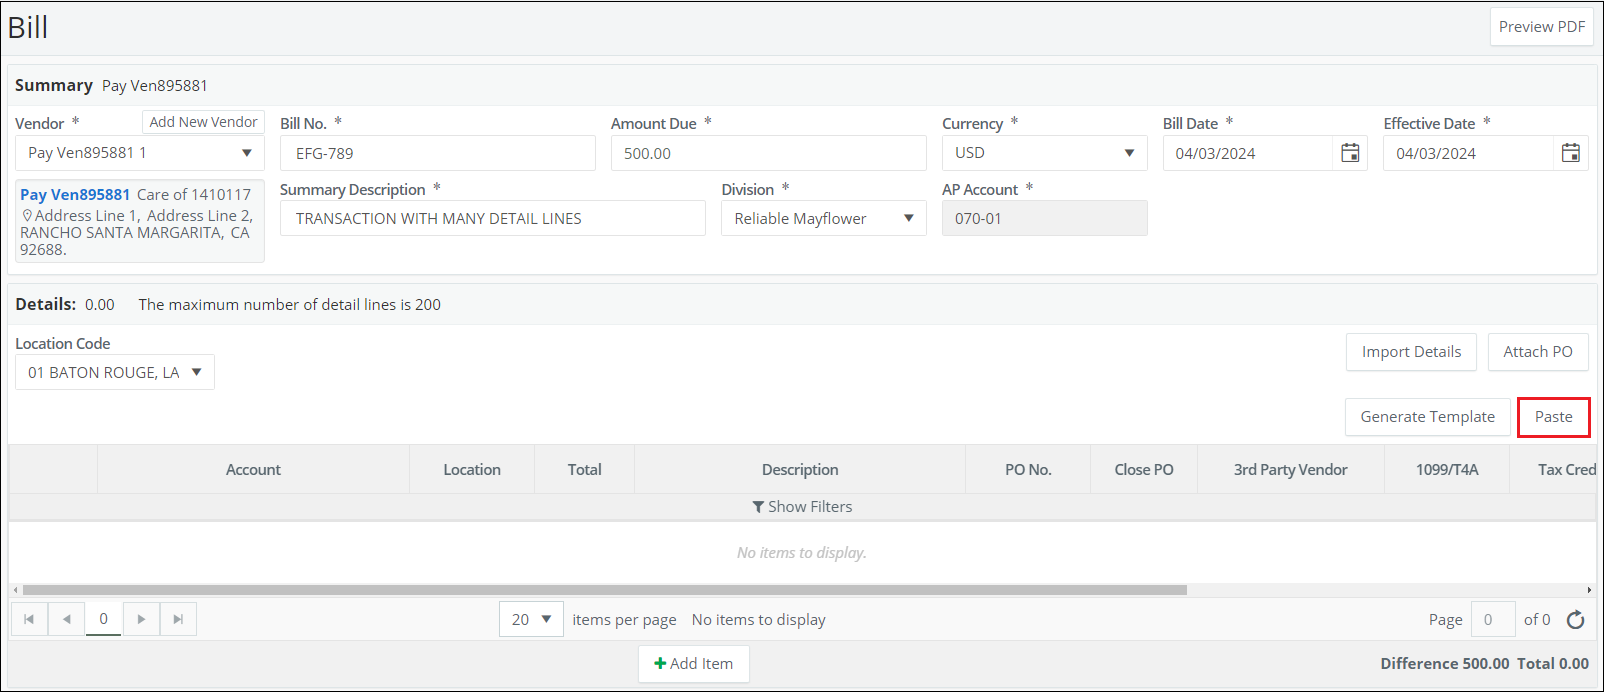Click Import Details button

click(1411, 352)
